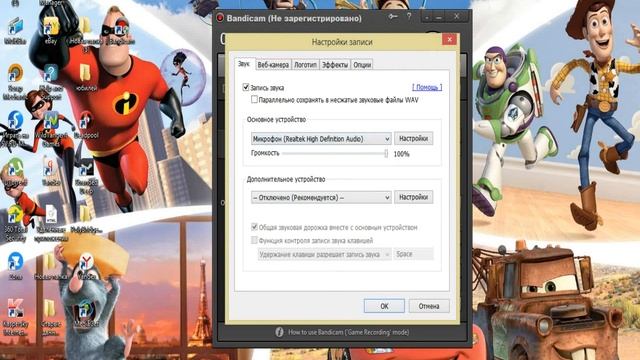Open the Опции tab
The height and width of the screenshot is (360, 640).
[362, 65]
